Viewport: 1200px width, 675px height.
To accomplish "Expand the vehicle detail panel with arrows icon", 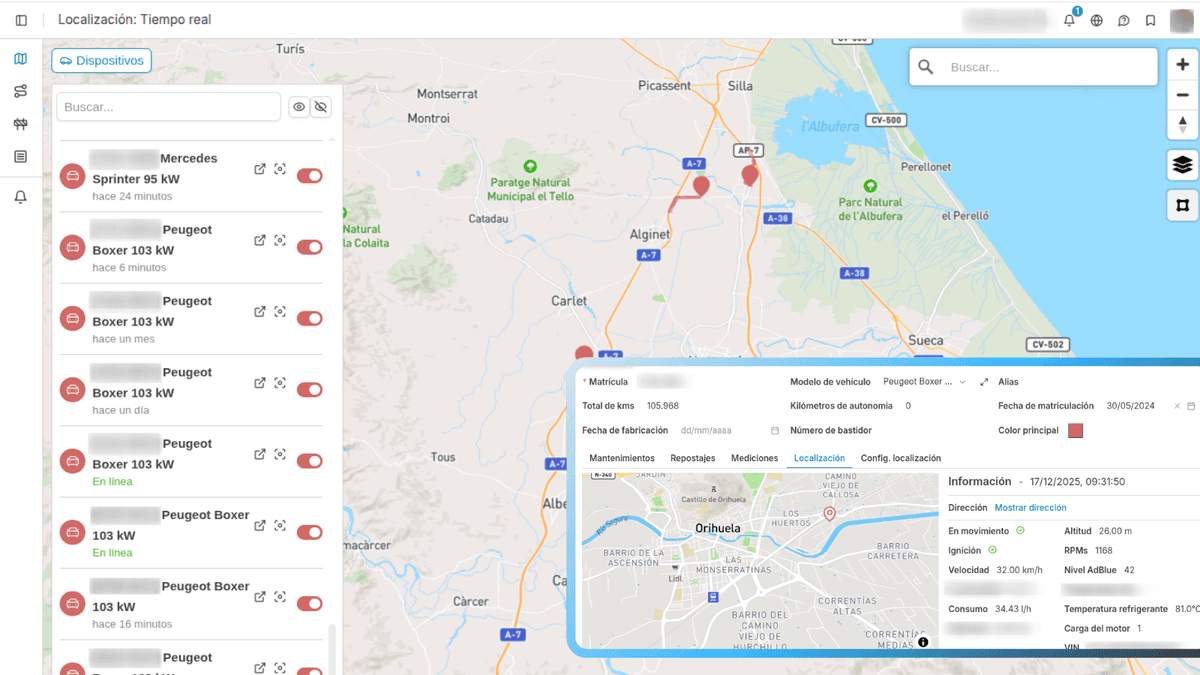I will (x=984, y=382).
